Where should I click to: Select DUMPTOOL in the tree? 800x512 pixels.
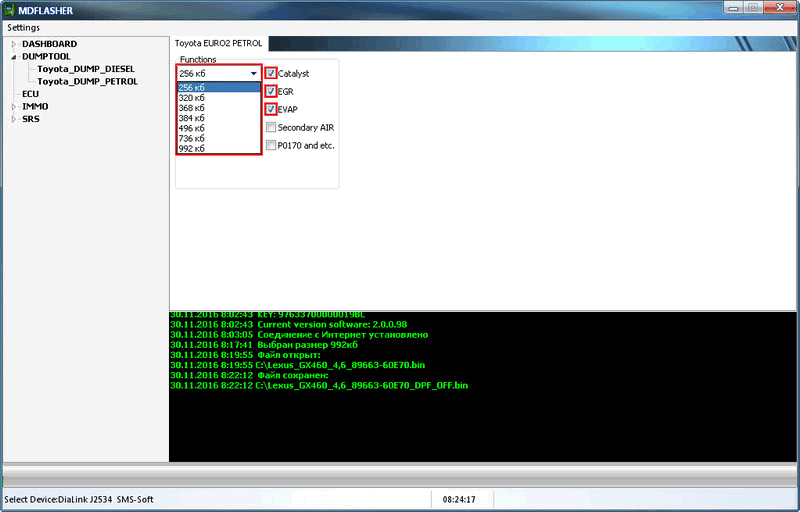tap(46, 57)
